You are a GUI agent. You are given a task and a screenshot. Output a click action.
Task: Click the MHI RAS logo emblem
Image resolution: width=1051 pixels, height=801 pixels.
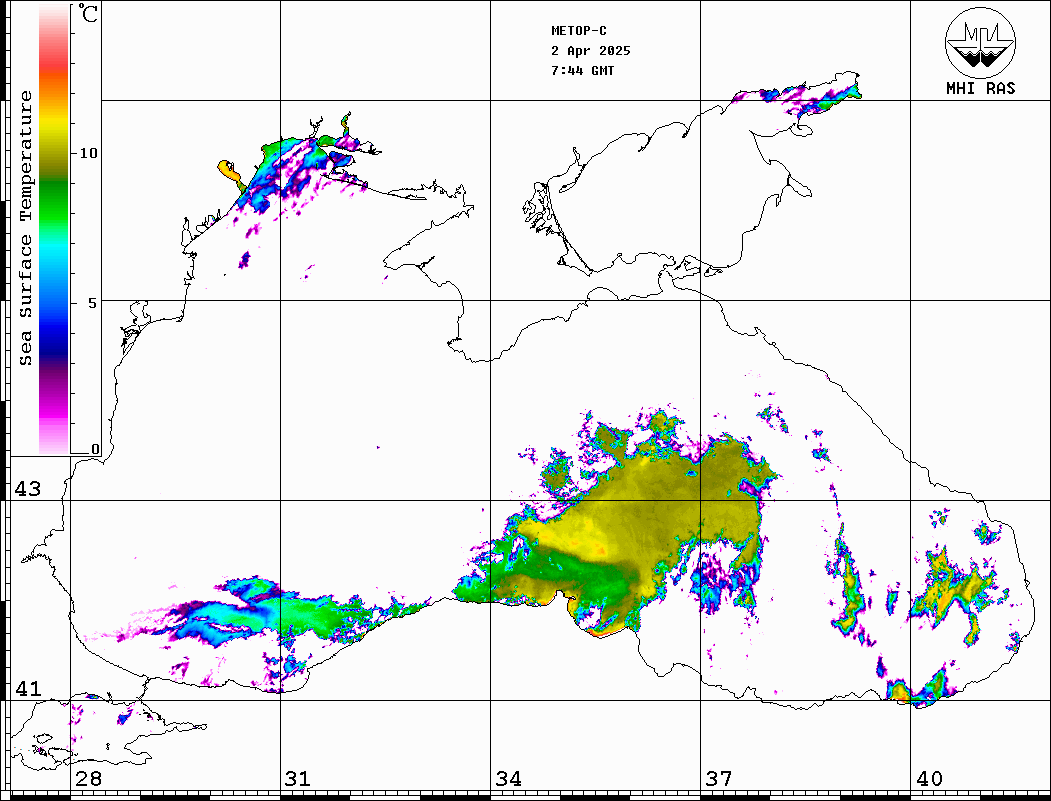[x=980, y=43]
